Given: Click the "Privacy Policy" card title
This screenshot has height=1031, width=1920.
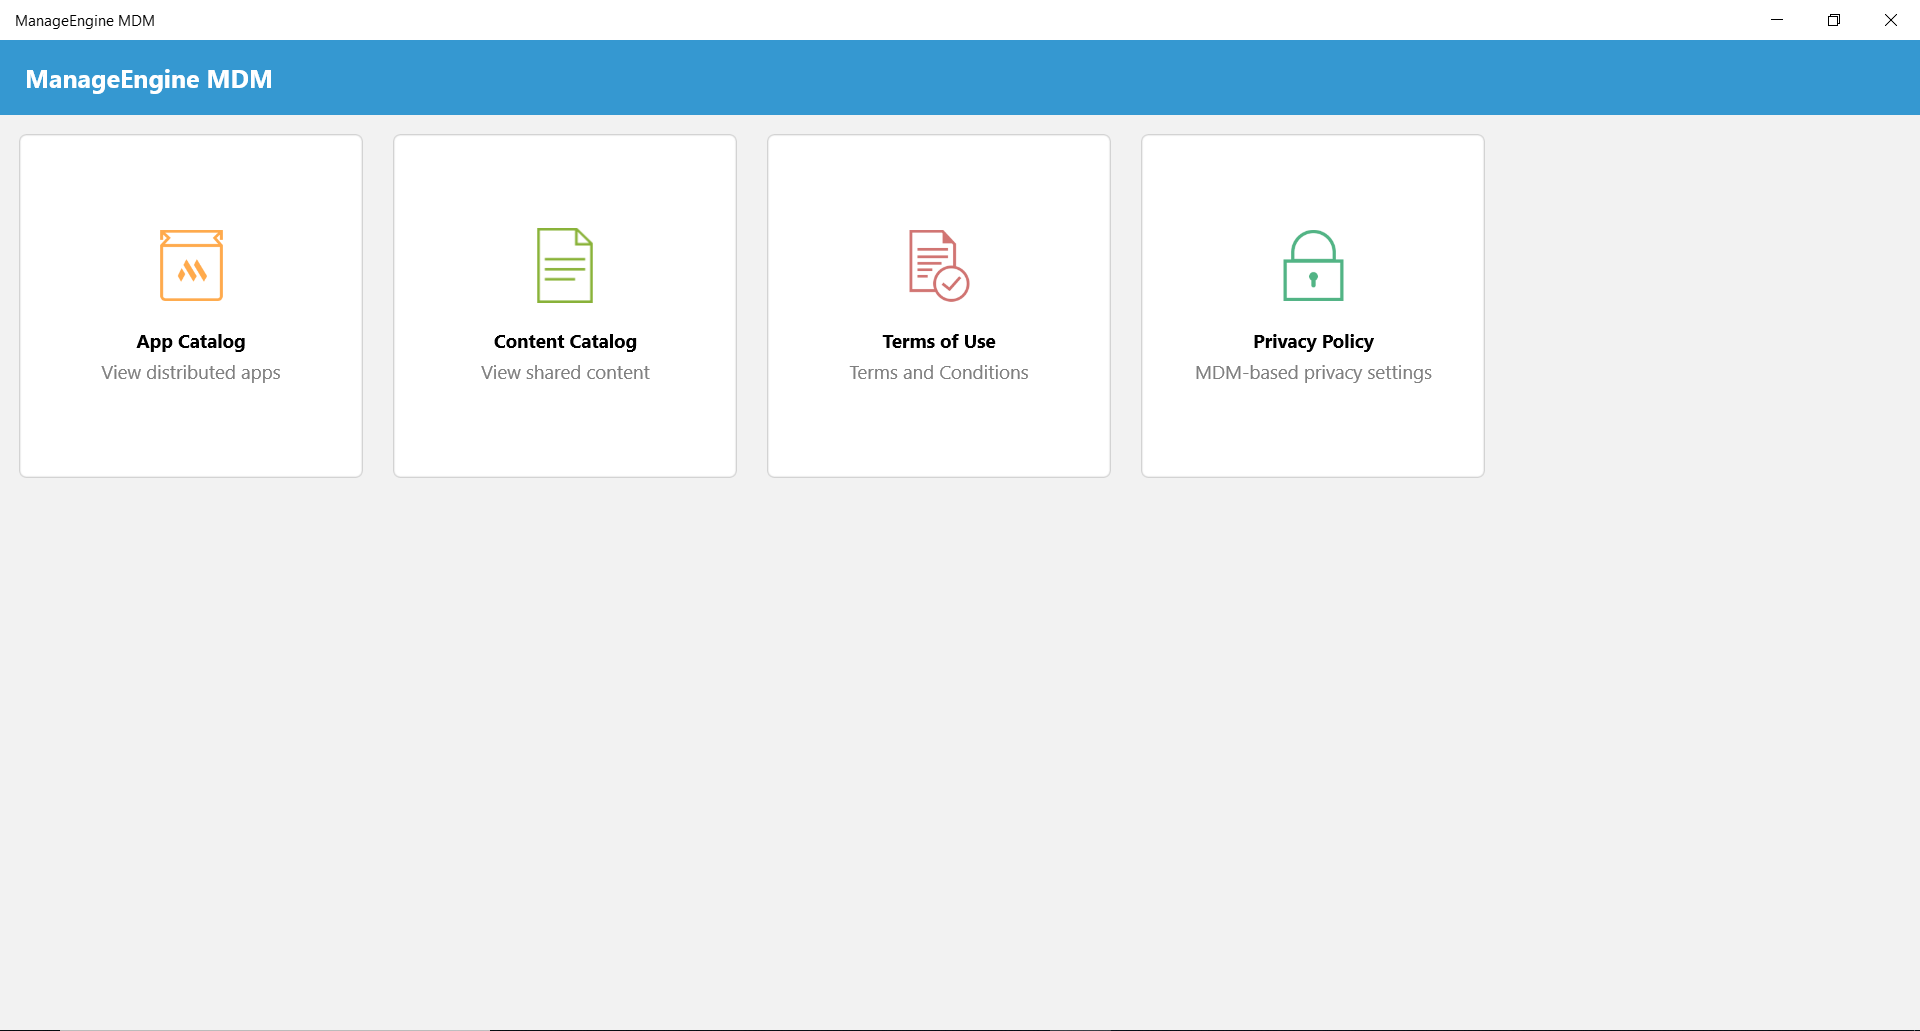Looking at the screenshot, I should pos(1313,342).
